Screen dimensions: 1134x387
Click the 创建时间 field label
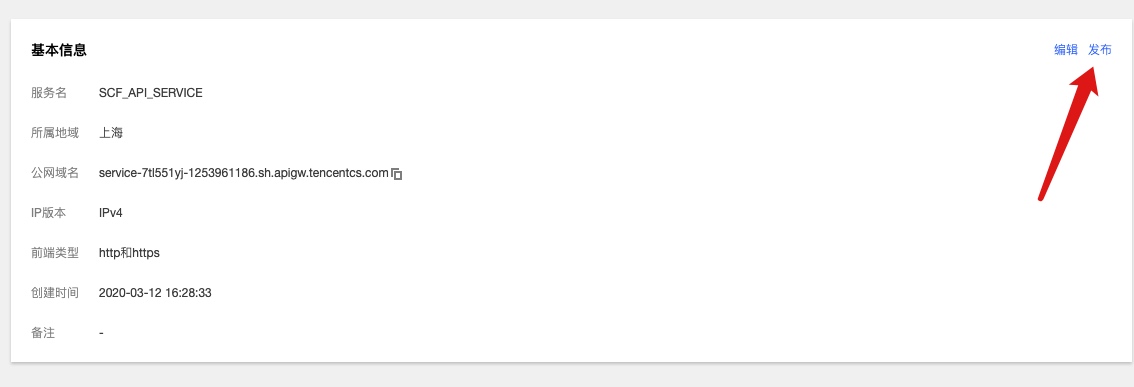click(x=55, y=293)
